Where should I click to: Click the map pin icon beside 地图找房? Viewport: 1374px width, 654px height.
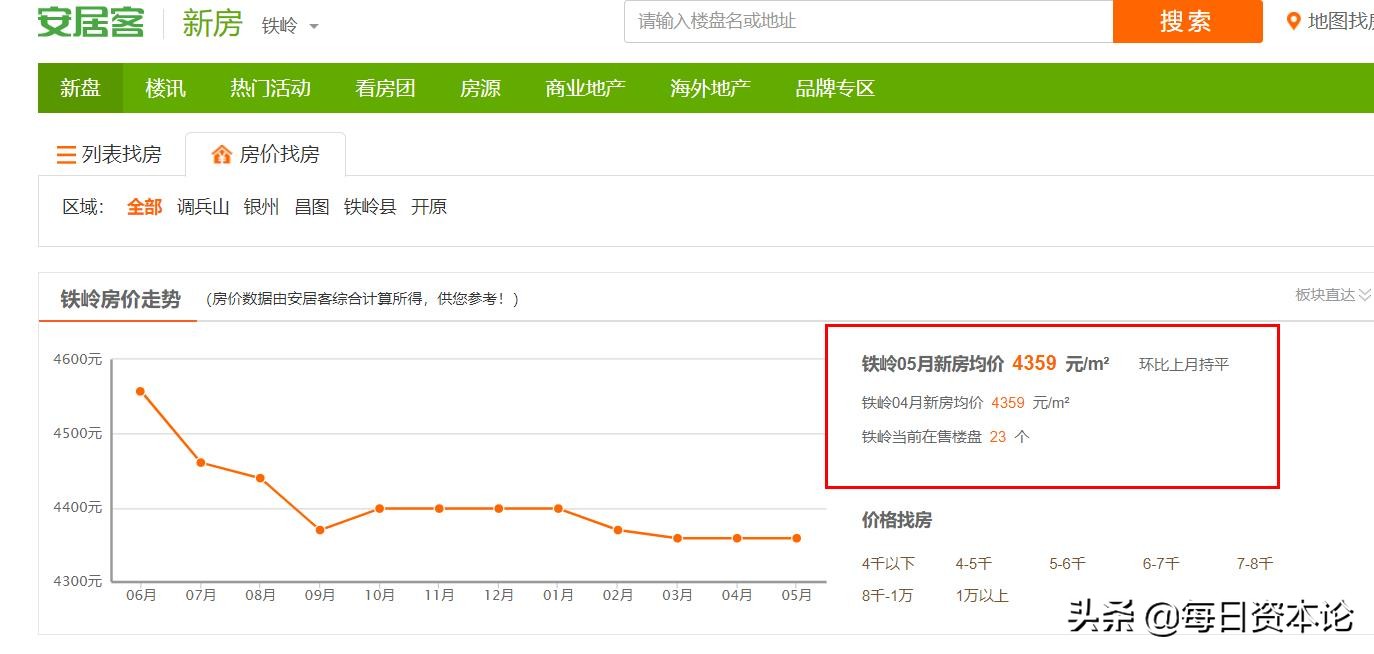(x=1293, y=18)
